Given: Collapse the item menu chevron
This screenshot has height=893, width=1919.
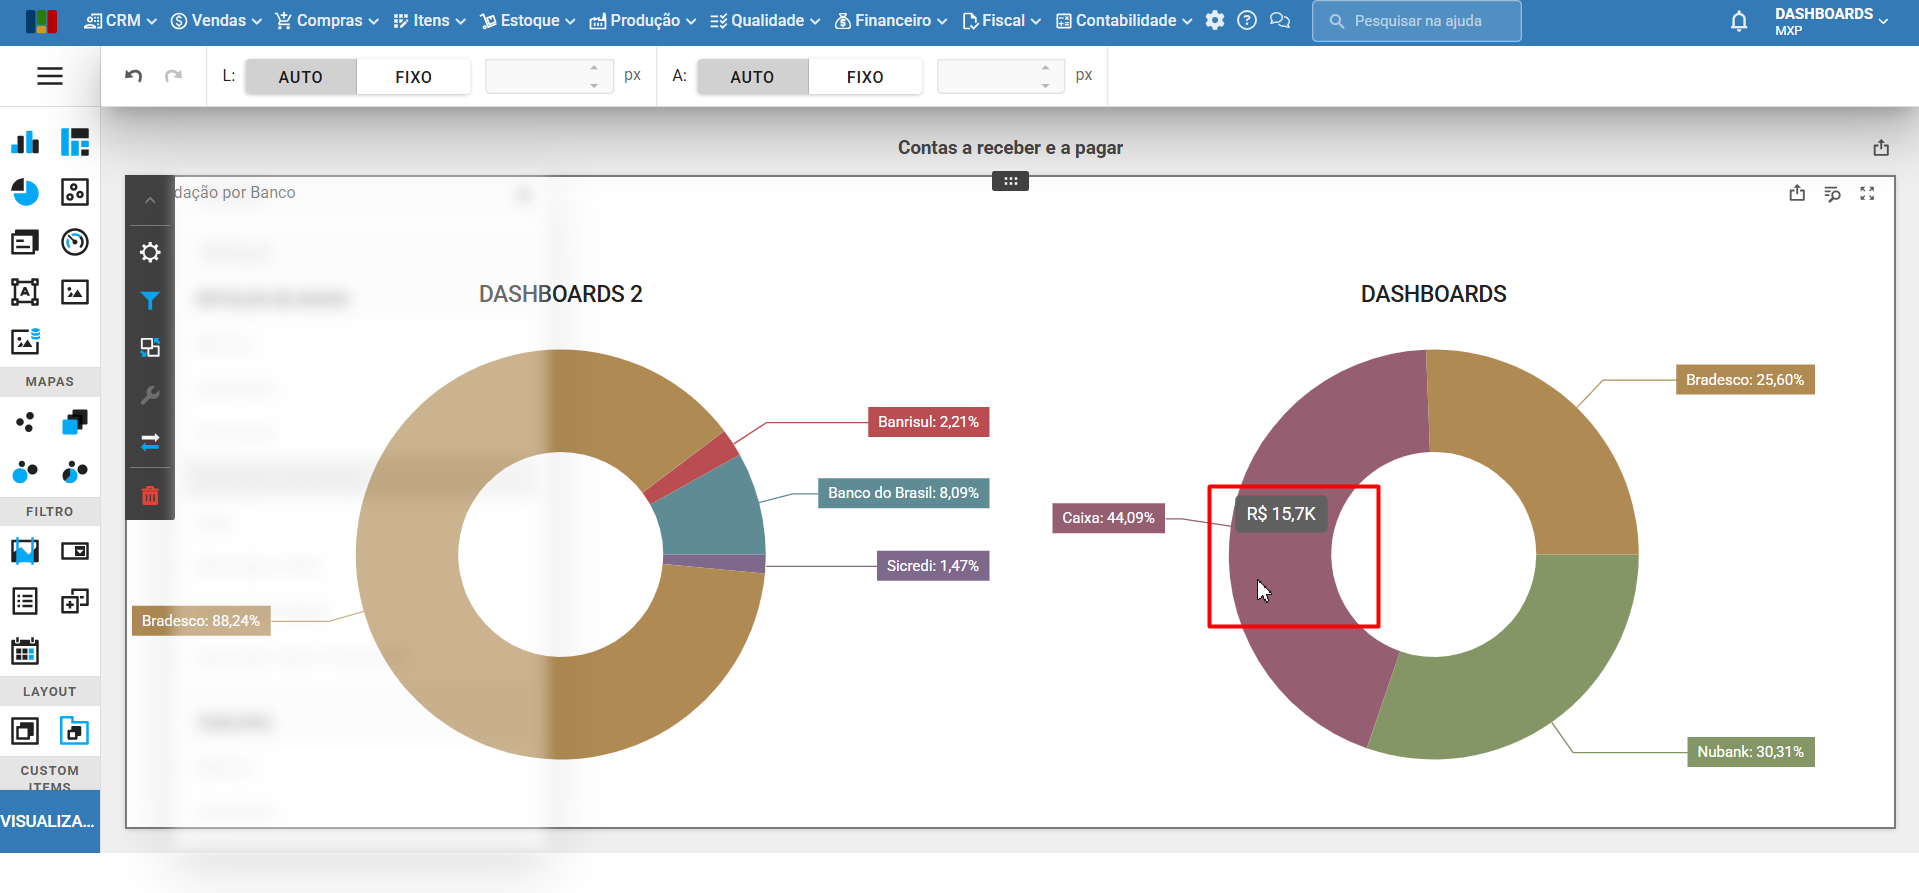Looking at the screenshot, I should (150, 201).
